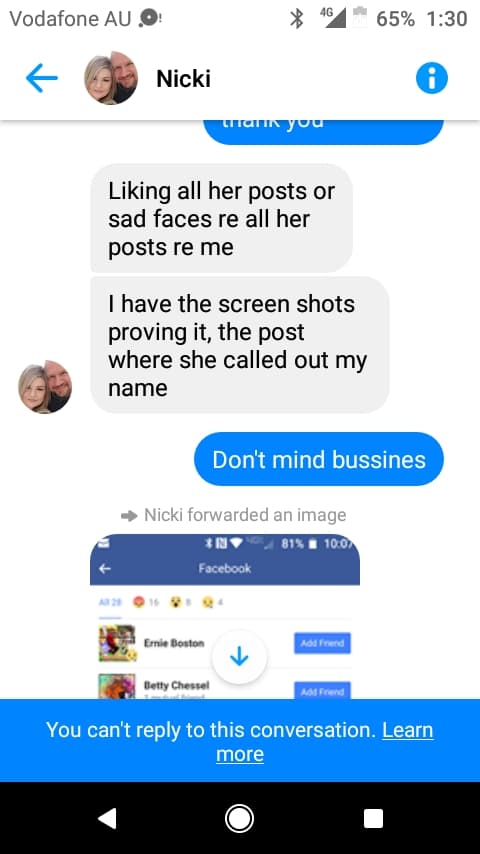Tap "You can't reply" notice banner
This screenshot has height=854, width=480.
(x=240, y=741)
